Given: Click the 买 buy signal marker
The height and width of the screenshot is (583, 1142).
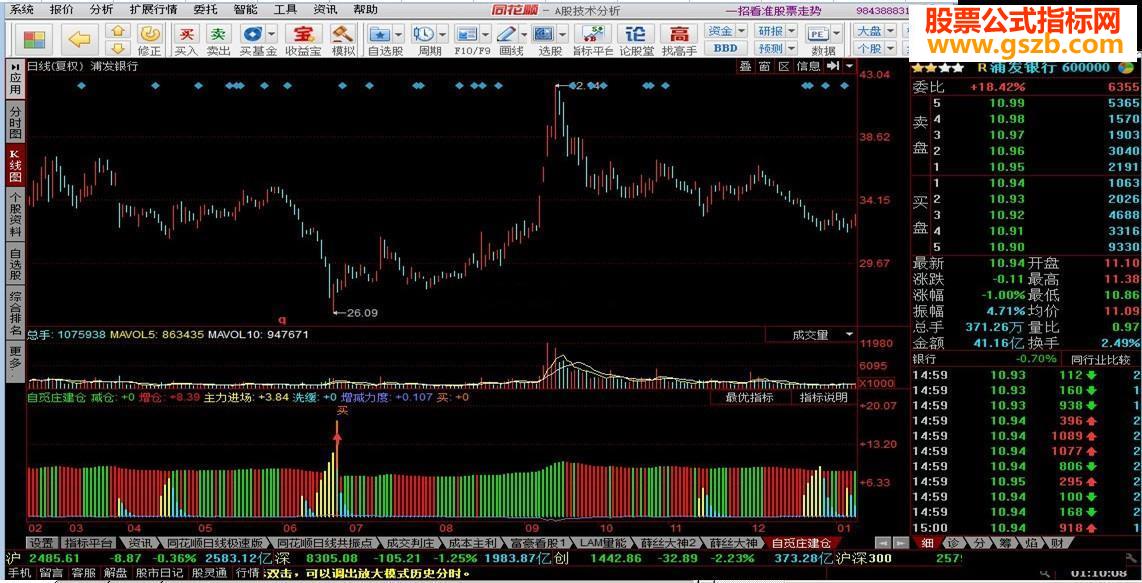Looking at the screenshot, I should point(342,410).
